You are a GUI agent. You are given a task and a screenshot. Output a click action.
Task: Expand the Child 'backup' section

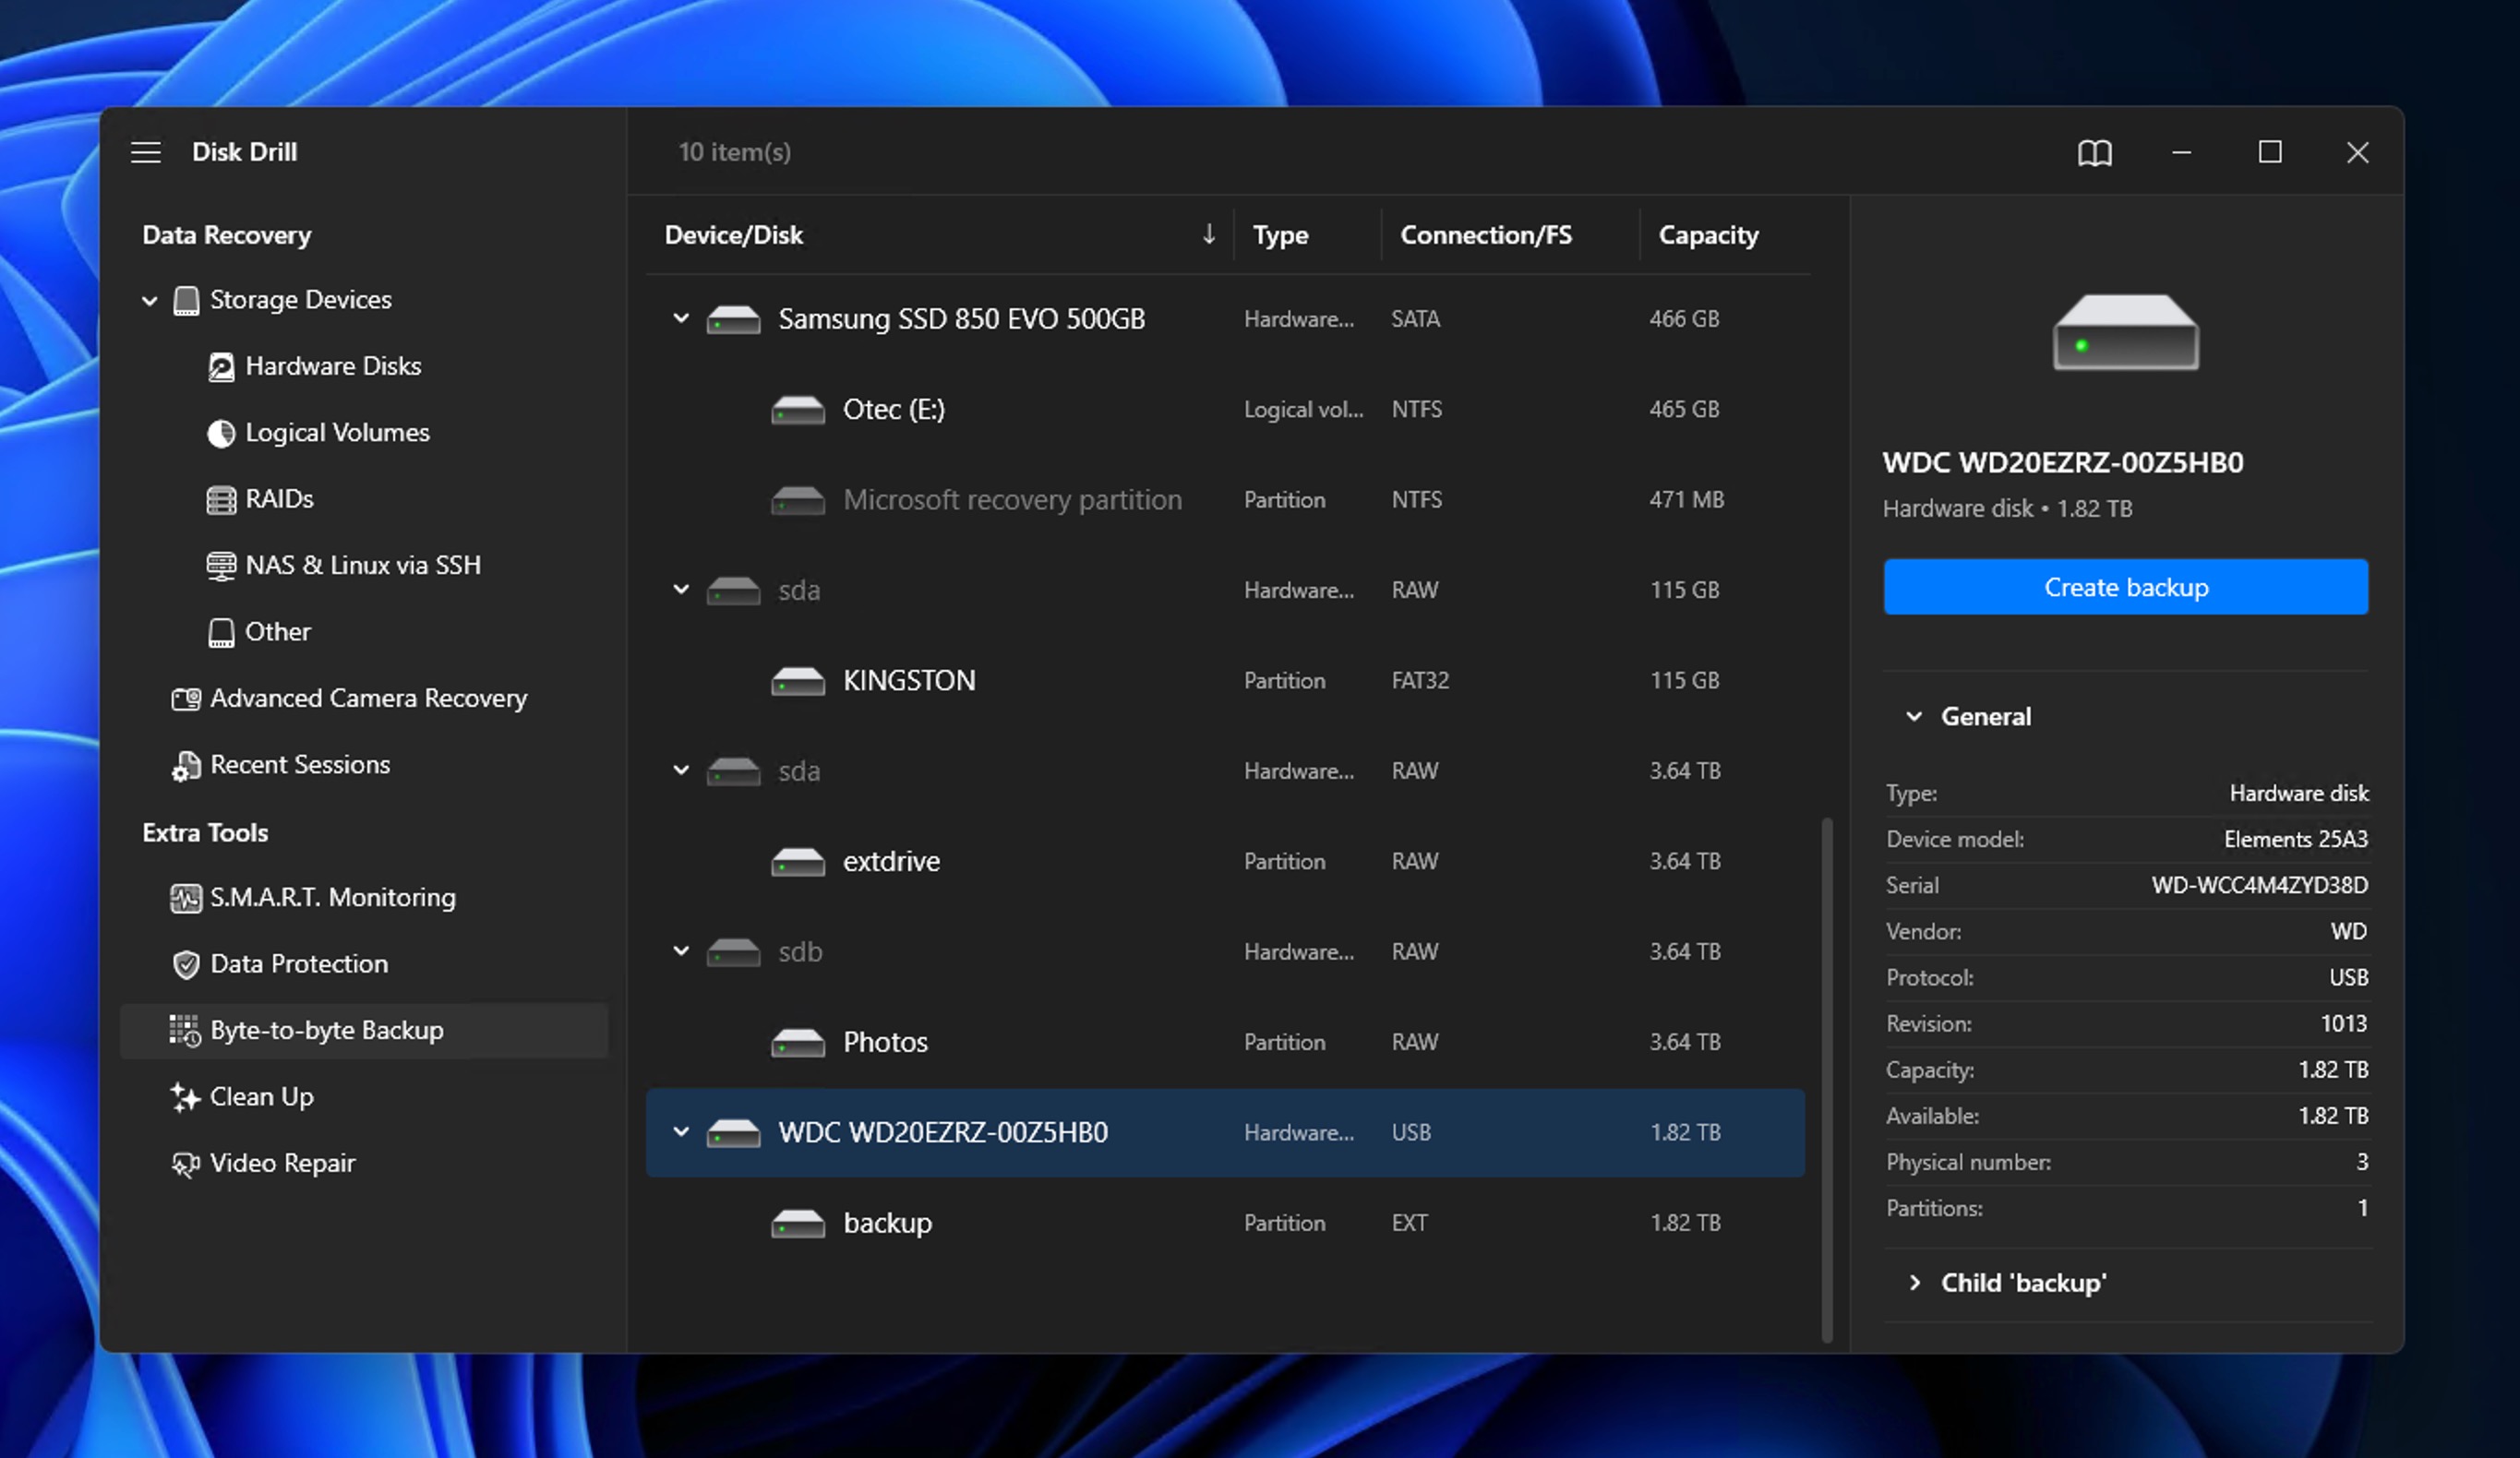pyautogui.click(x=1914, y=1282)
